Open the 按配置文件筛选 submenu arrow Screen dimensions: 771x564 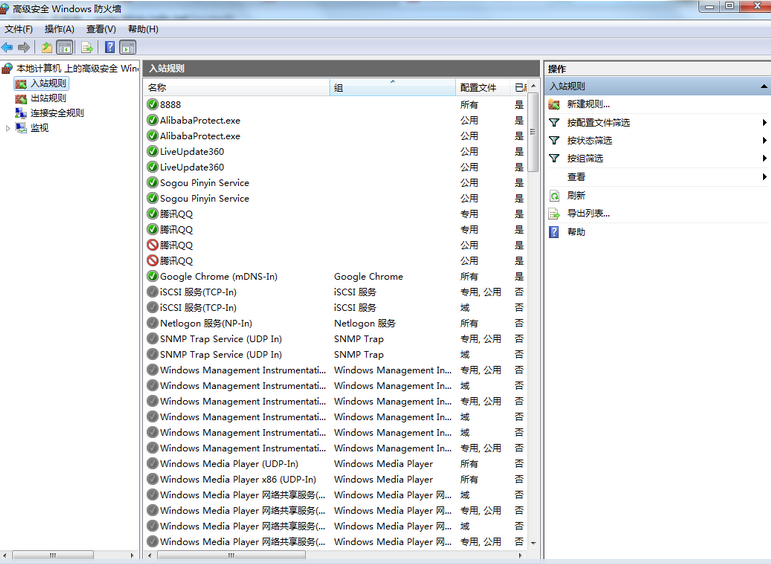click(764, 122)
